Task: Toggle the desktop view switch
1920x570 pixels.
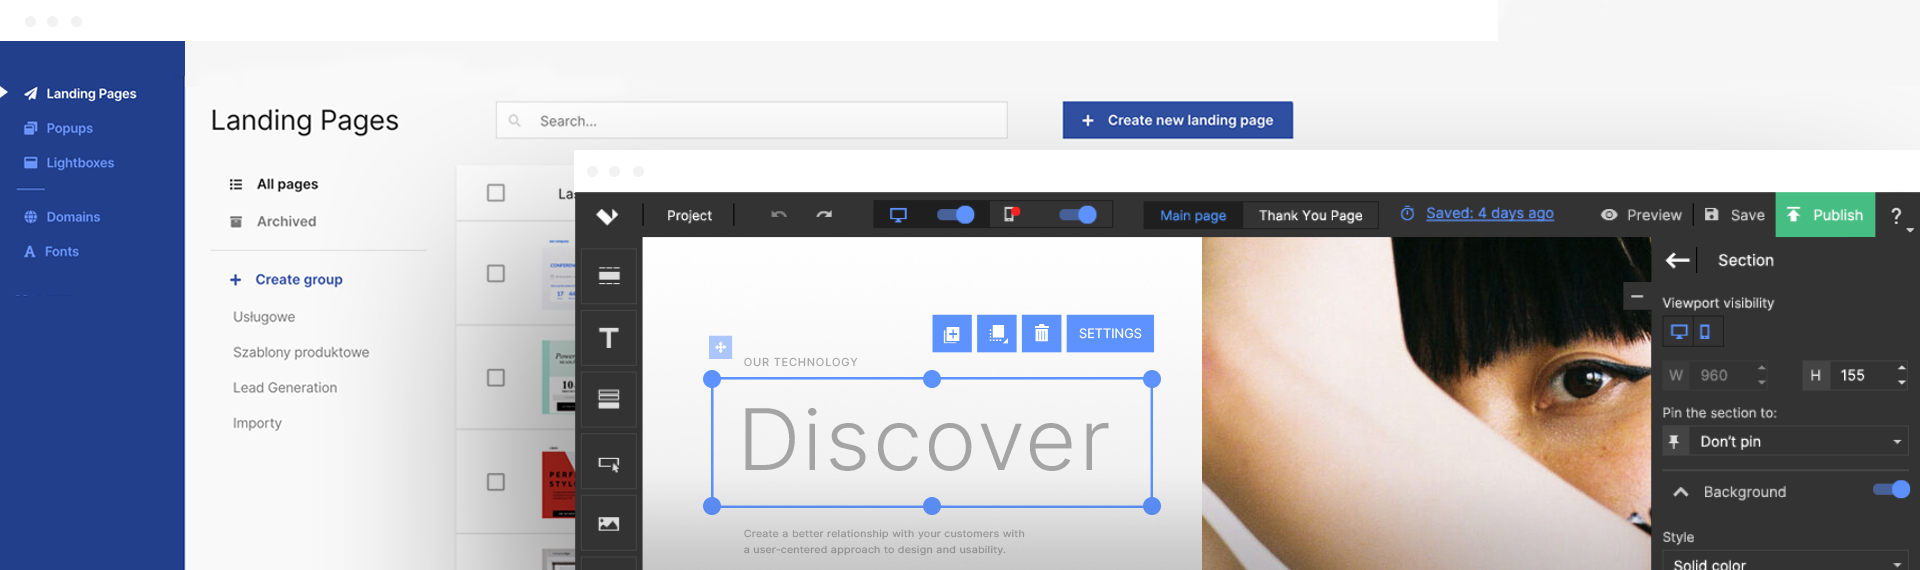Action: (x=956, y=214)
